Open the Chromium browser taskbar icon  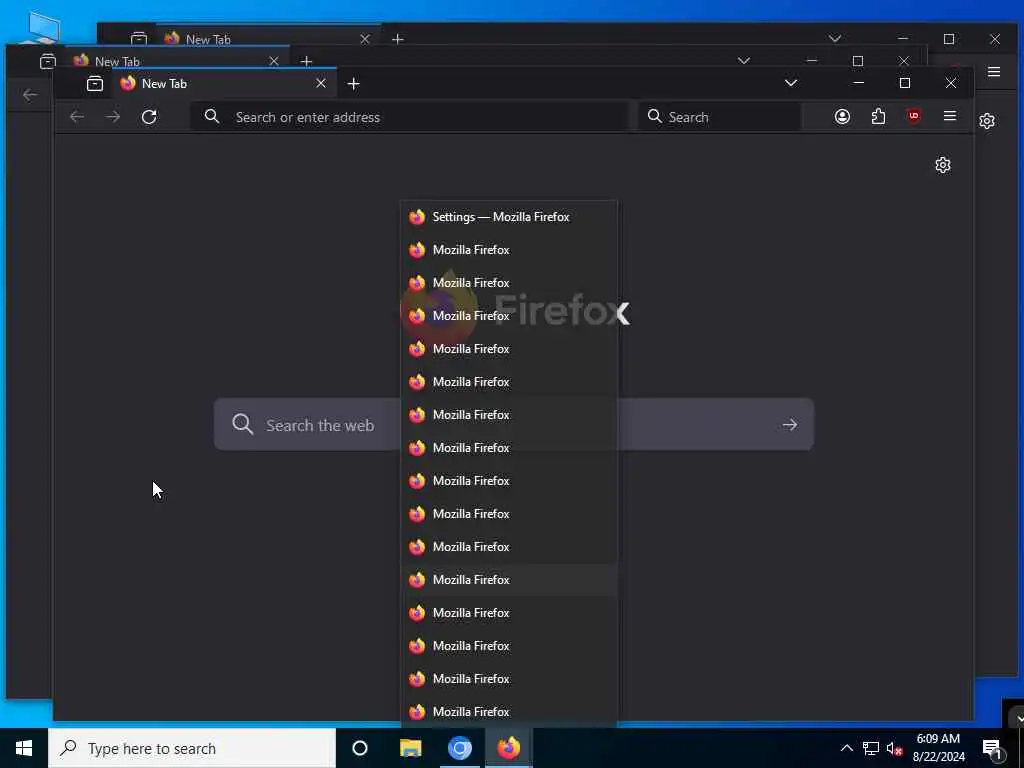[x=459, y=748]
